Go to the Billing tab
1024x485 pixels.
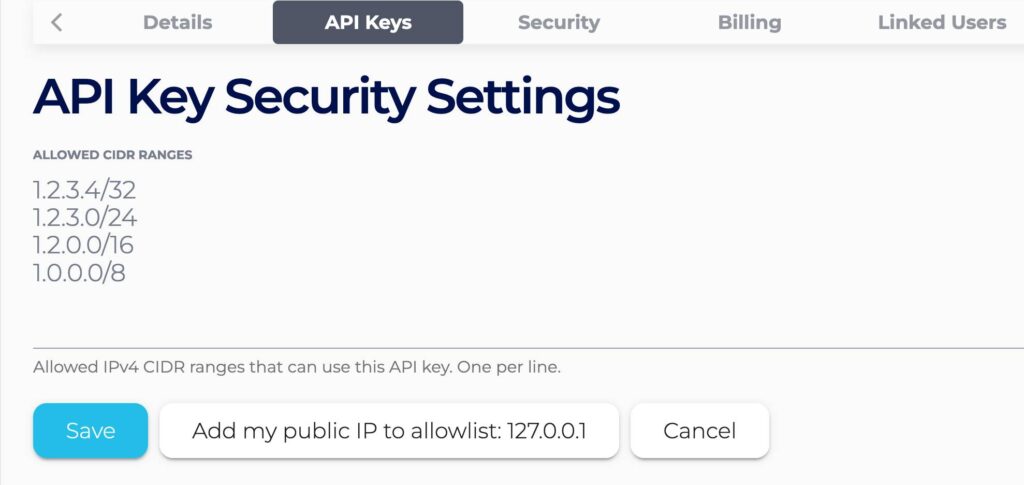tap(749, 22)
